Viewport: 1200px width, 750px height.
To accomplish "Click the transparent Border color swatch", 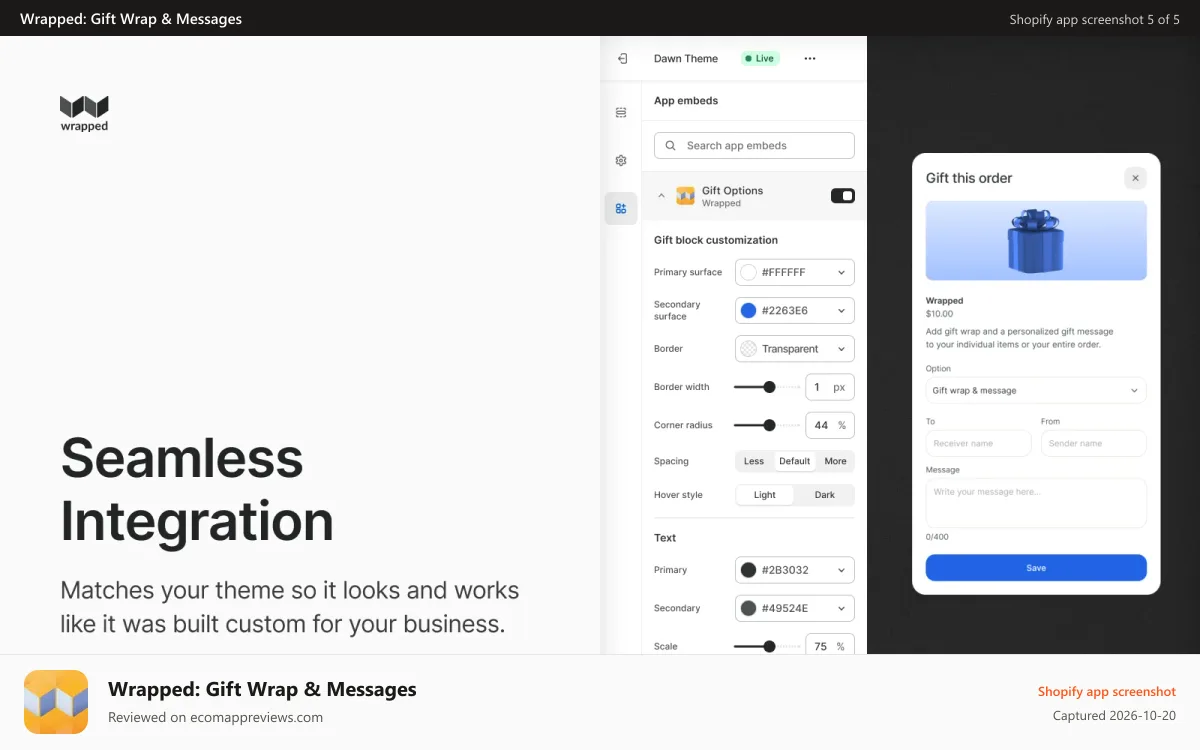I will tap(748, 349).
